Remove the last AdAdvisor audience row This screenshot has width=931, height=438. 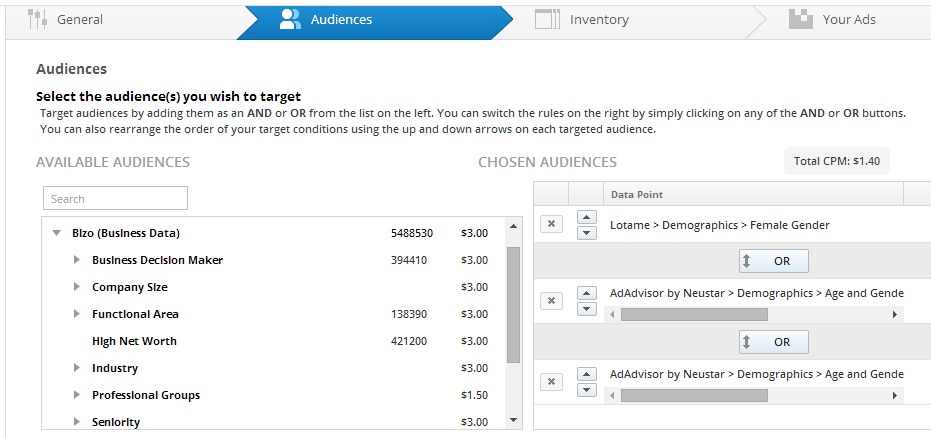tap(551, 381)
